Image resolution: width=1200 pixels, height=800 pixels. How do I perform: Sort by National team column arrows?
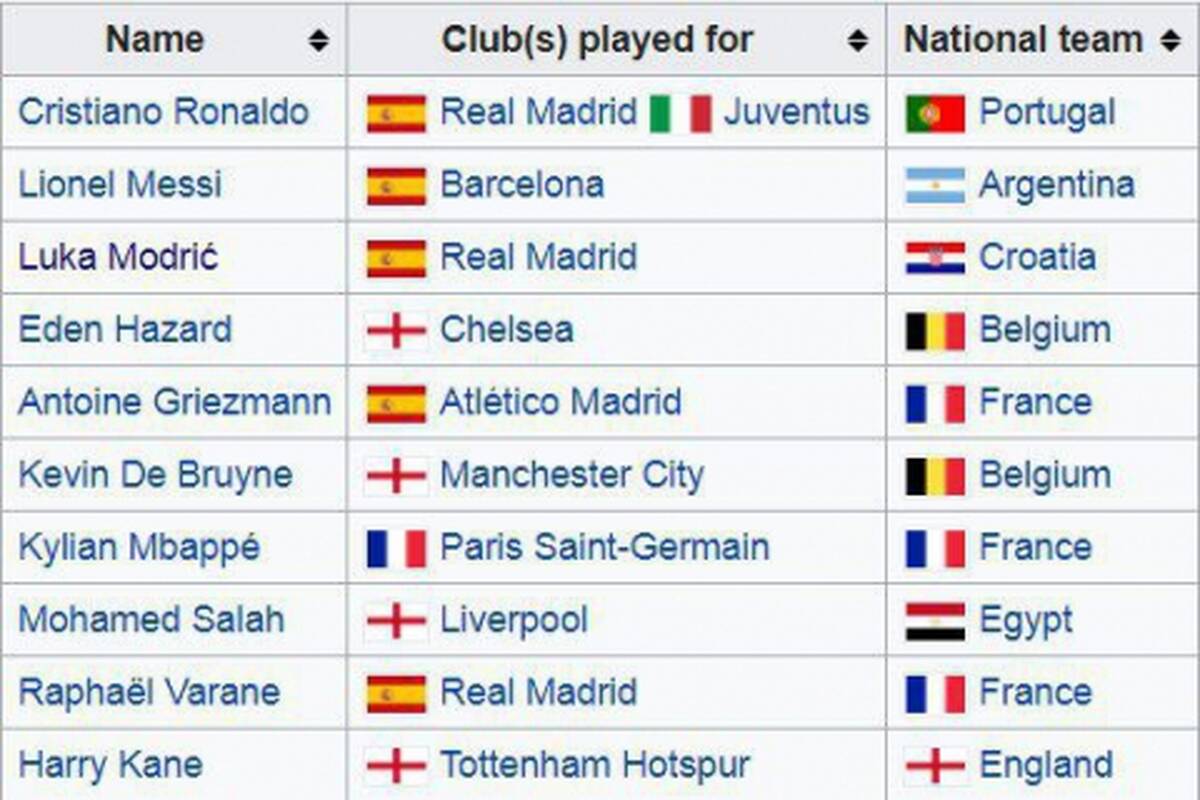[1169, 40]
